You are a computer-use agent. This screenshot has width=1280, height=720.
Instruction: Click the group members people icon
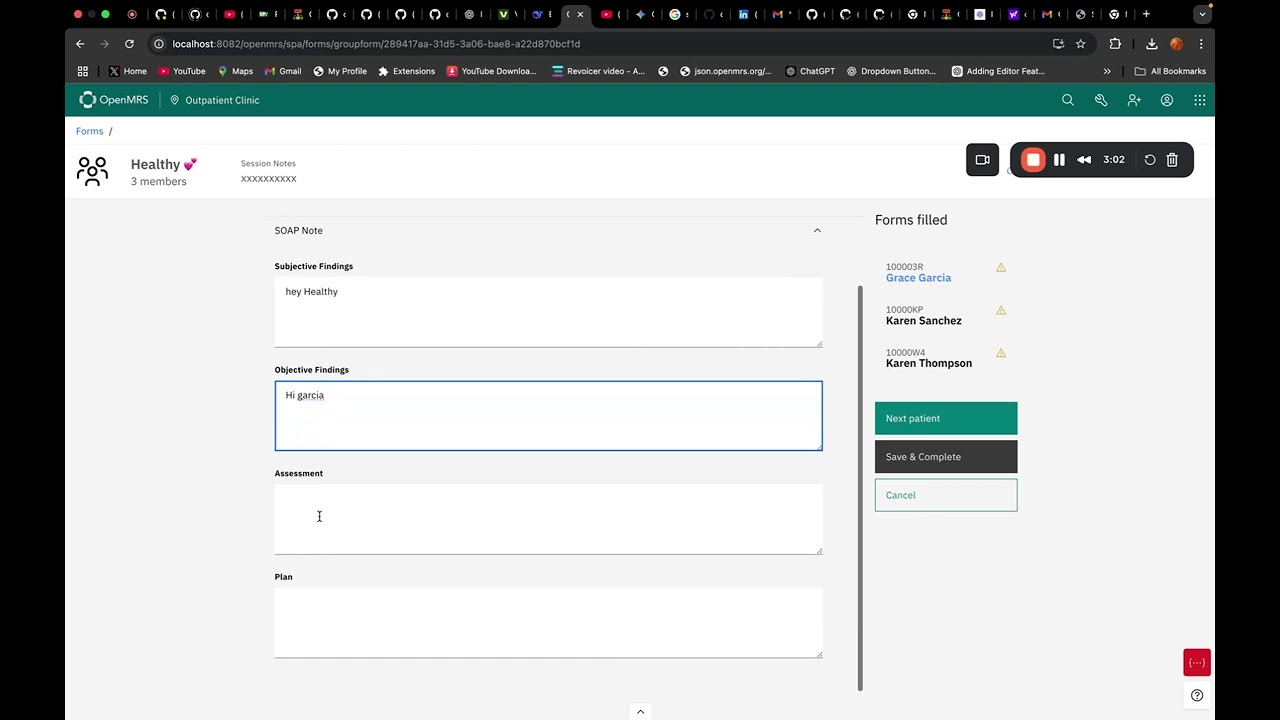pyautogui.click(x=92, y=171)
